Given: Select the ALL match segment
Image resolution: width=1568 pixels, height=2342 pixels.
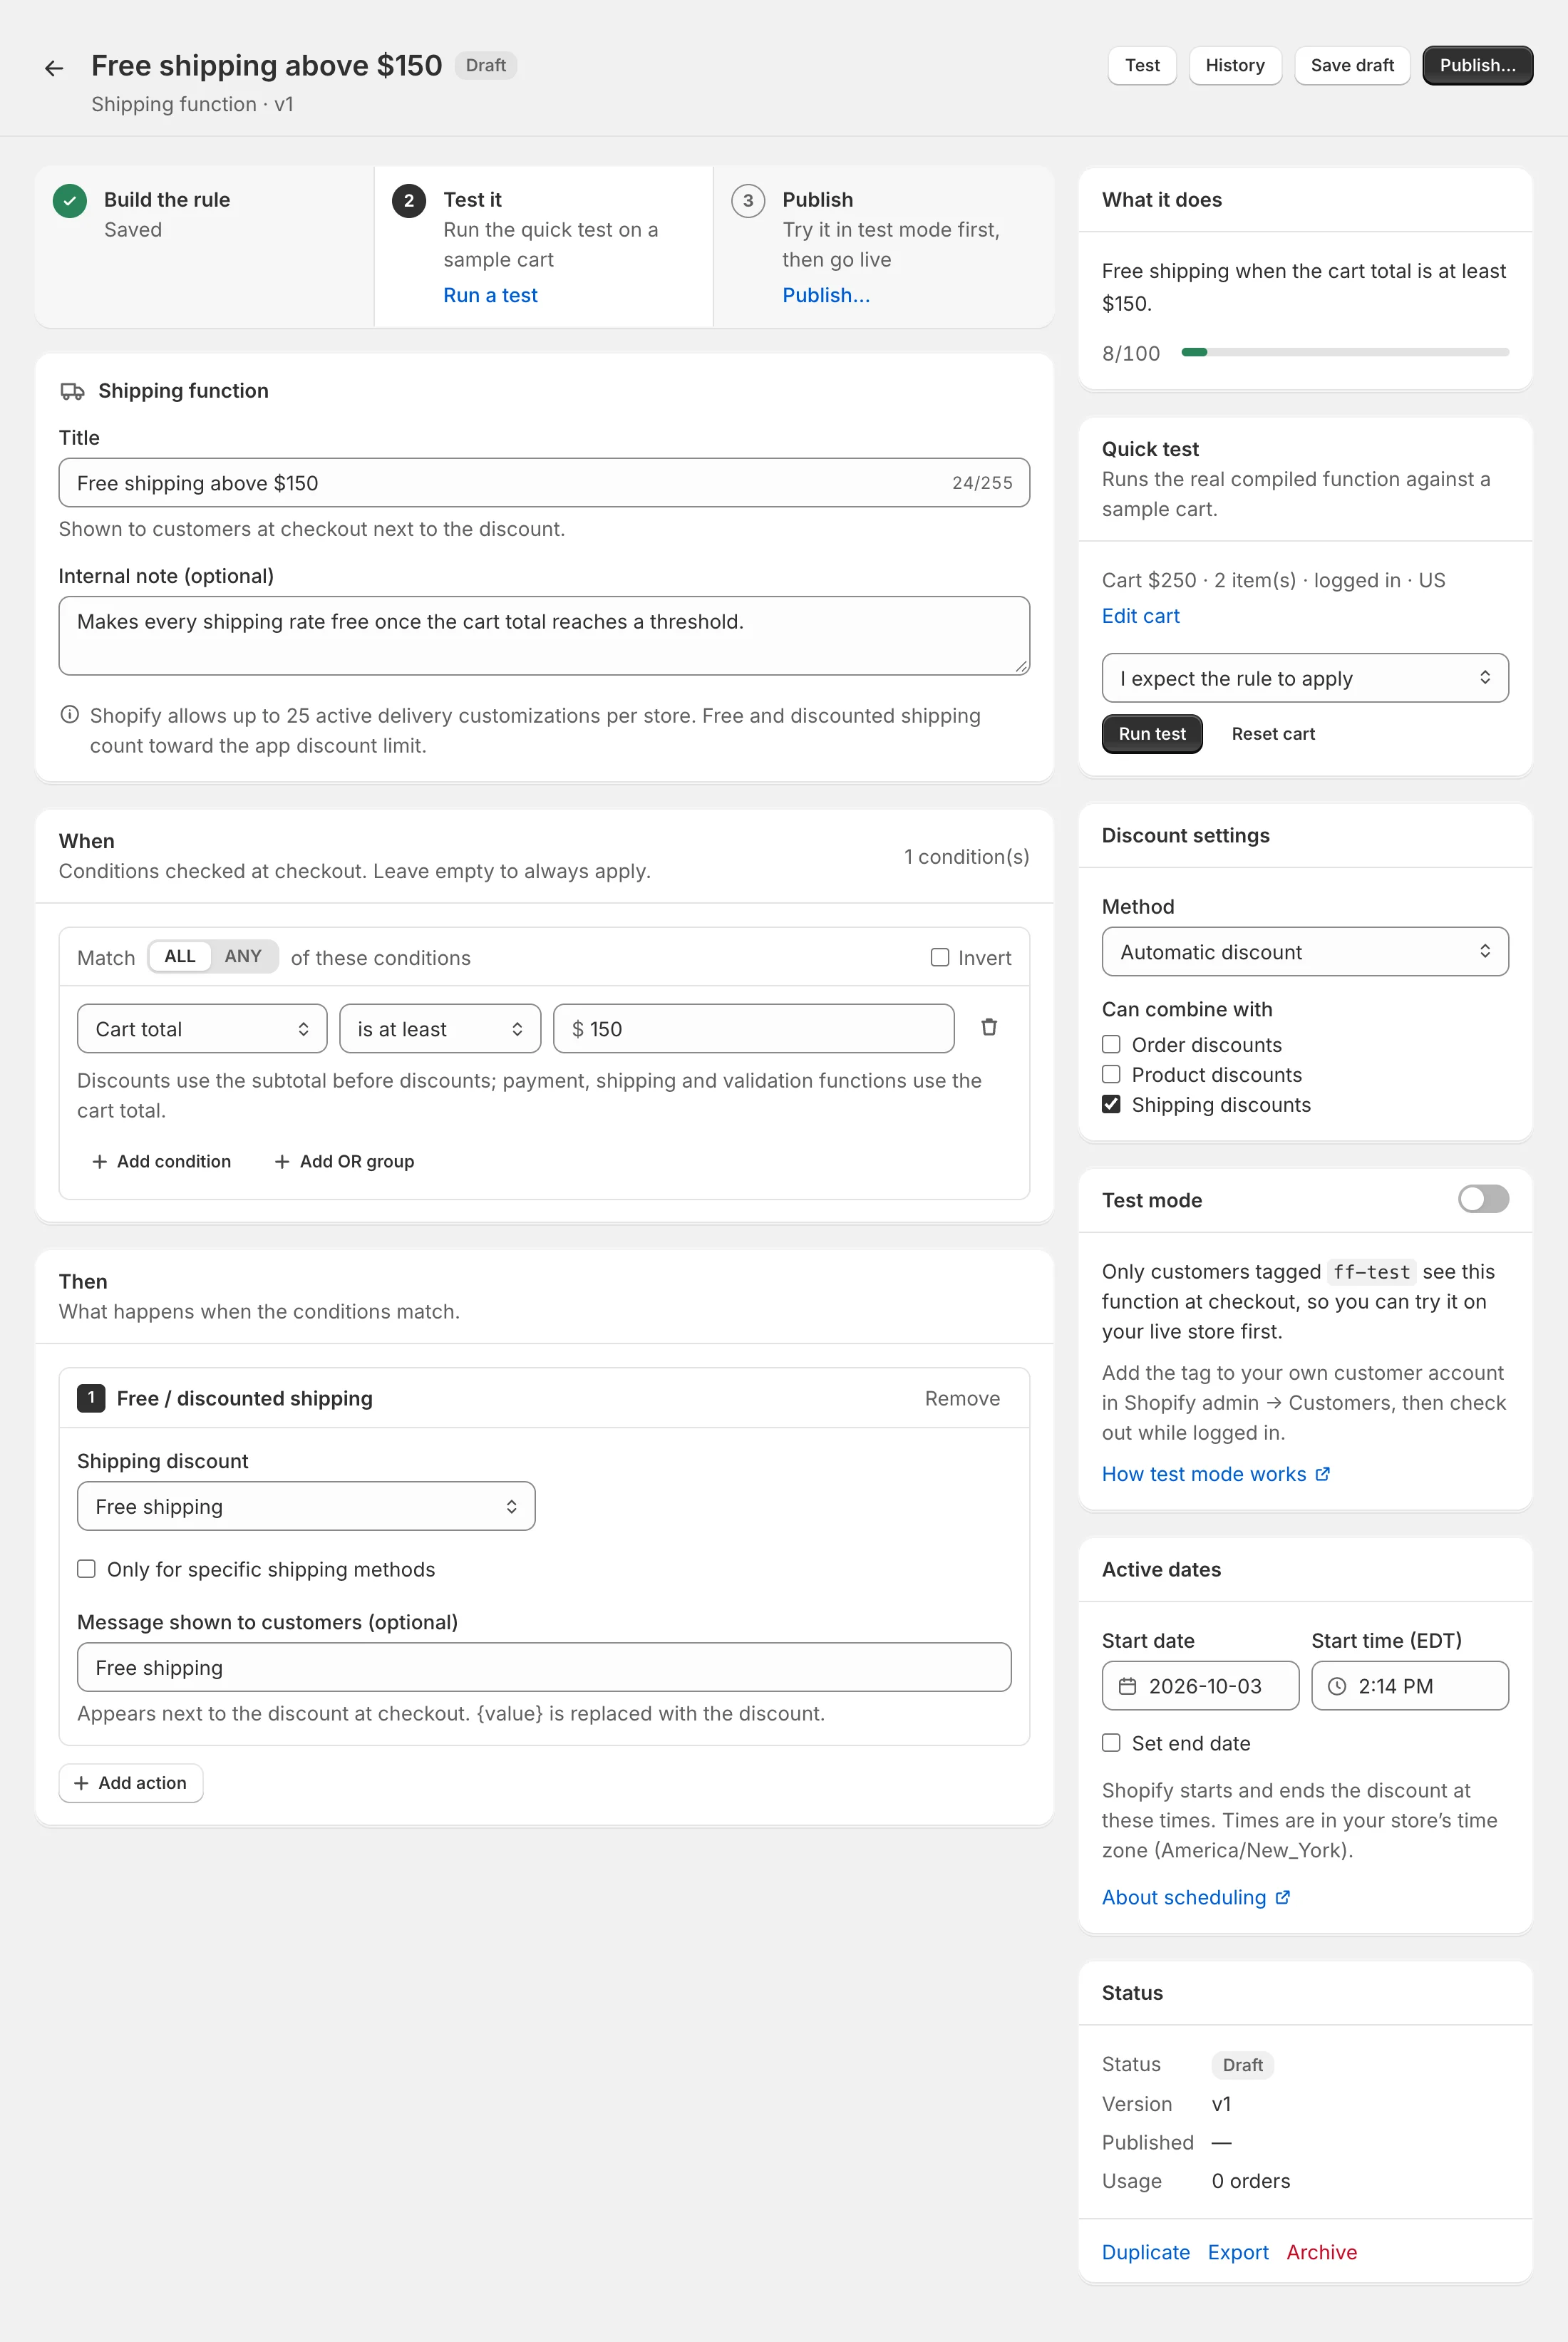Looking at the screenshot, I should [x=180, y=957].
